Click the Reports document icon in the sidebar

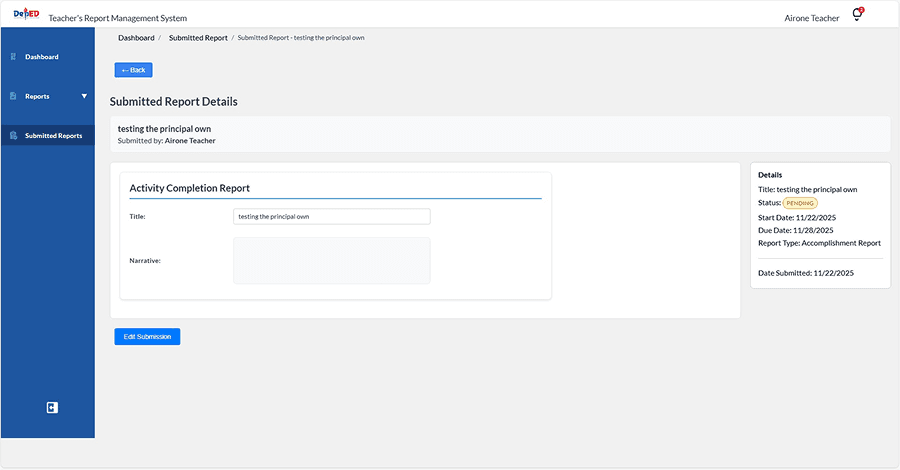(x=14, y=96)
